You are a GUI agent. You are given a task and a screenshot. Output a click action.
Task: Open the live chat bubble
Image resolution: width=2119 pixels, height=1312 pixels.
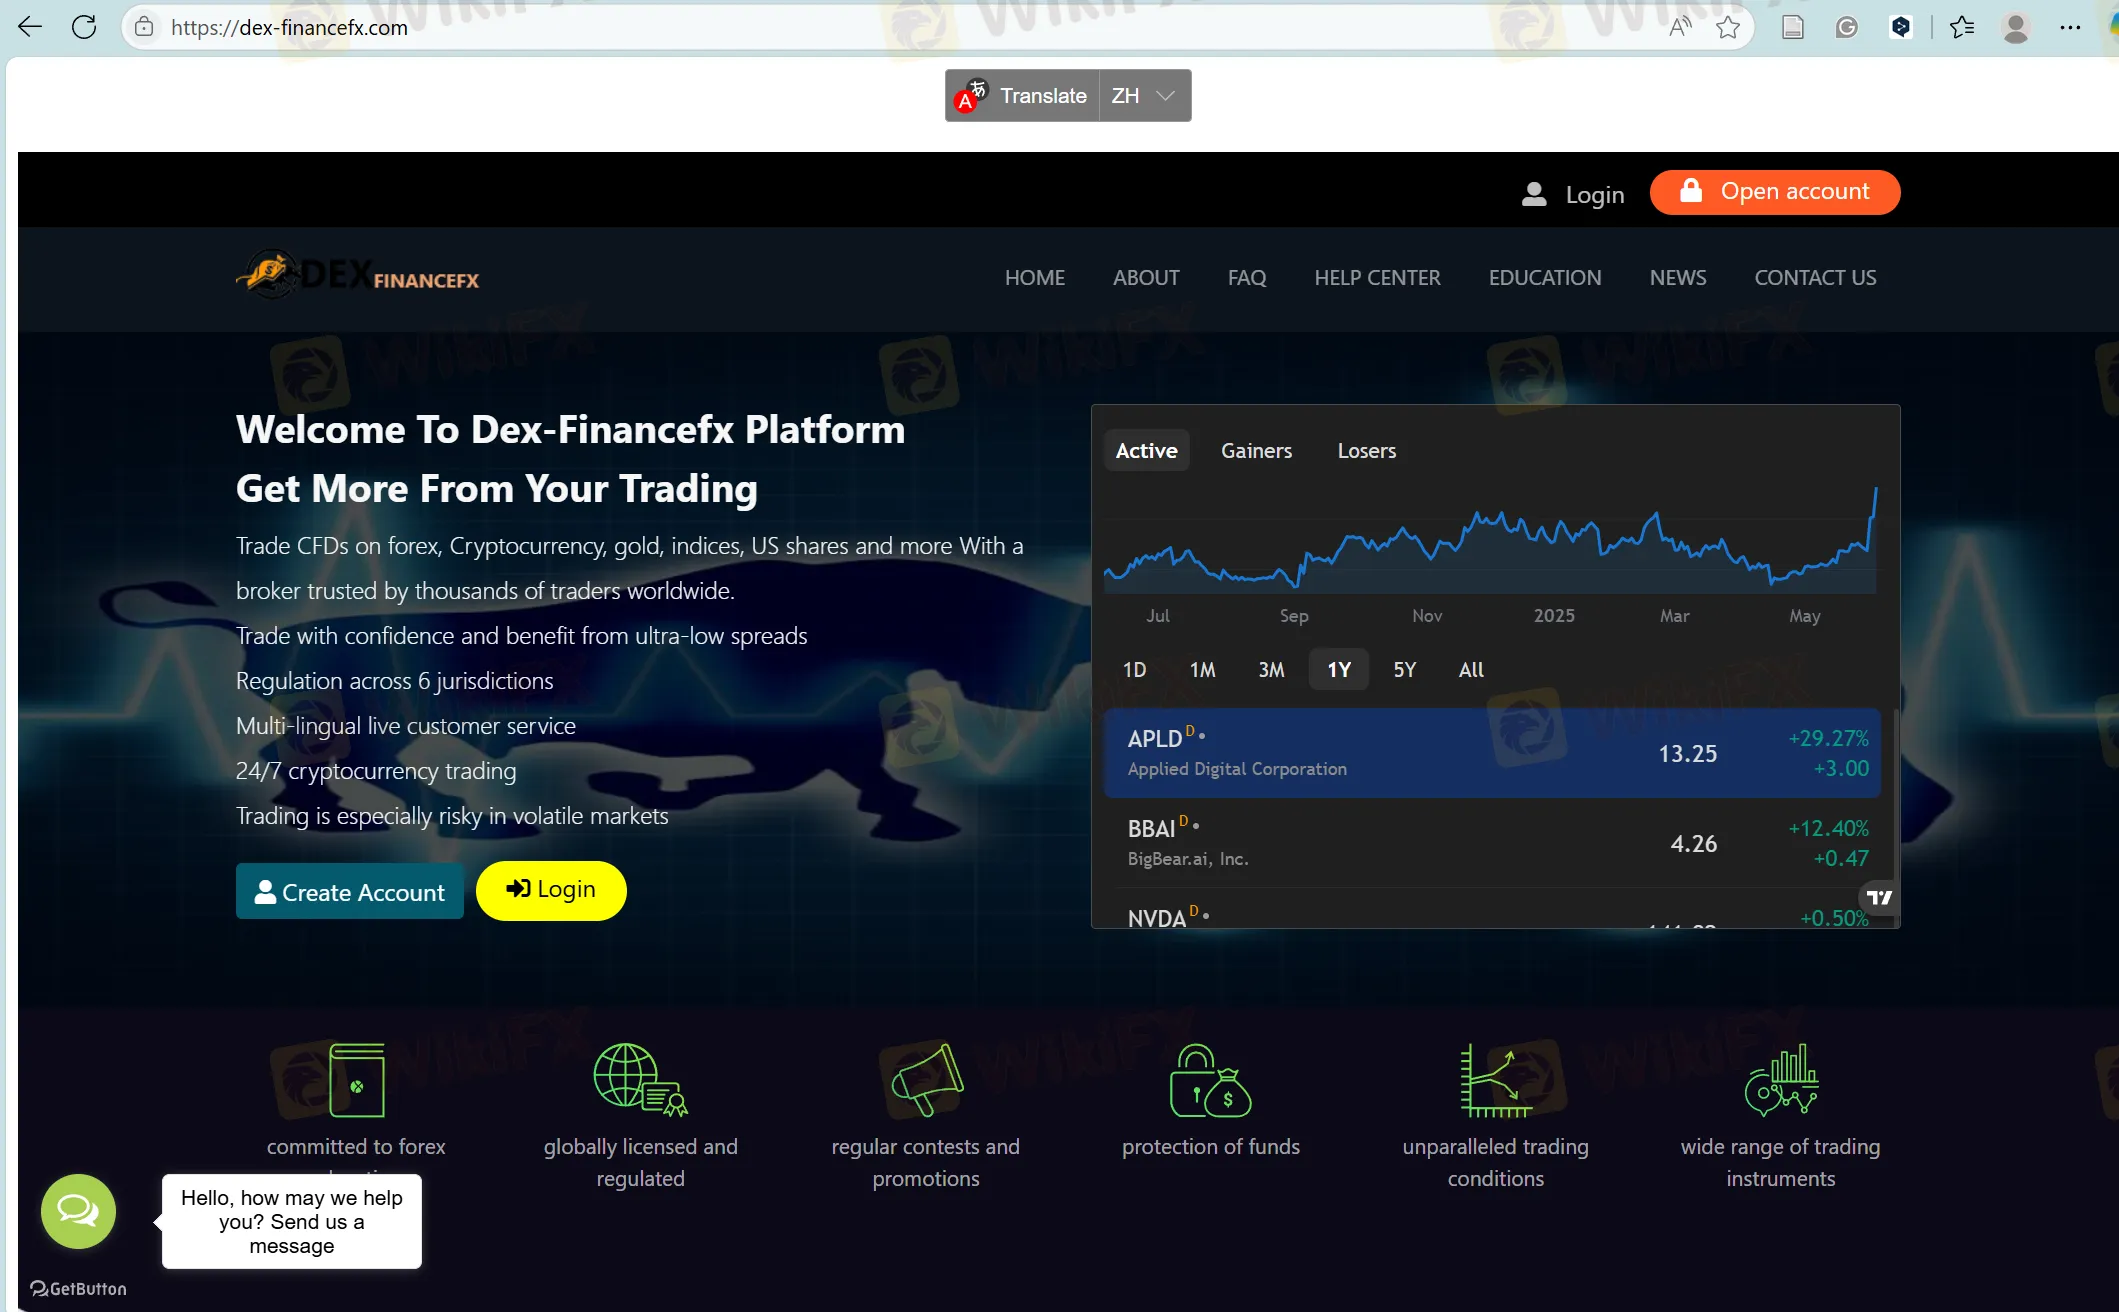(77, 1211)
